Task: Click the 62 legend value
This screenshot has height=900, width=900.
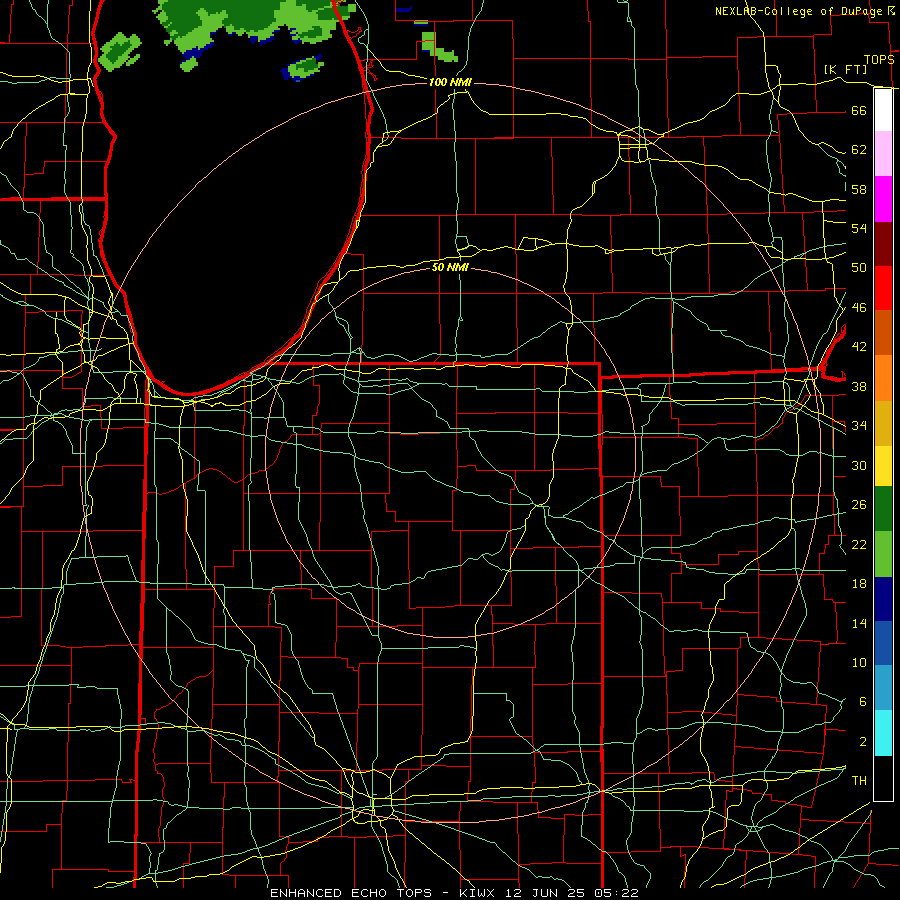Action: (859, 150)
